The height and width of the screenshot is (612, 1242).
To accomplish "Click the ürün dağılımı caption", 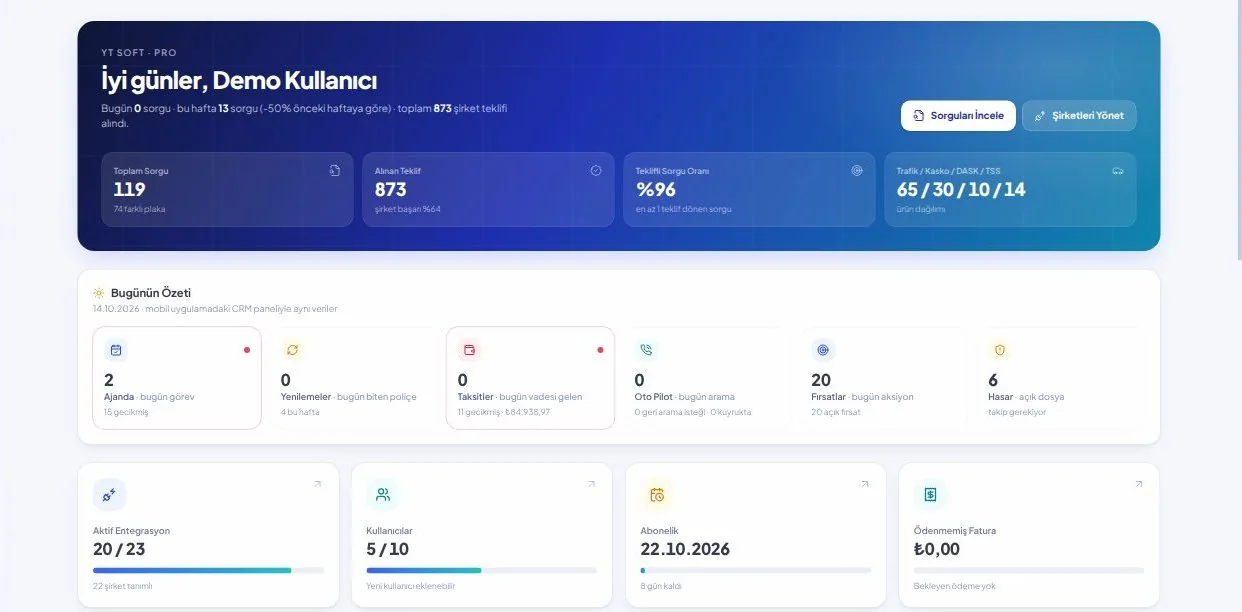I will pos(920,209).
